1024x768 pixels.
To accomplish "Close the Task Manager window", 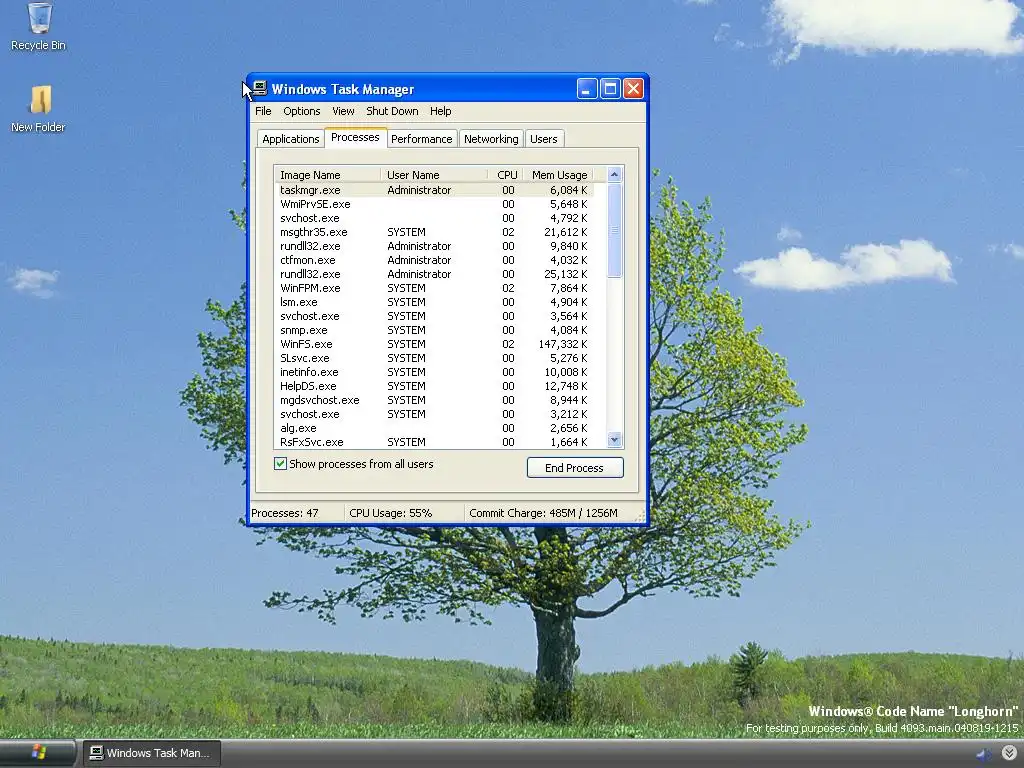I will pyautogui.click(x=633, y=89).
